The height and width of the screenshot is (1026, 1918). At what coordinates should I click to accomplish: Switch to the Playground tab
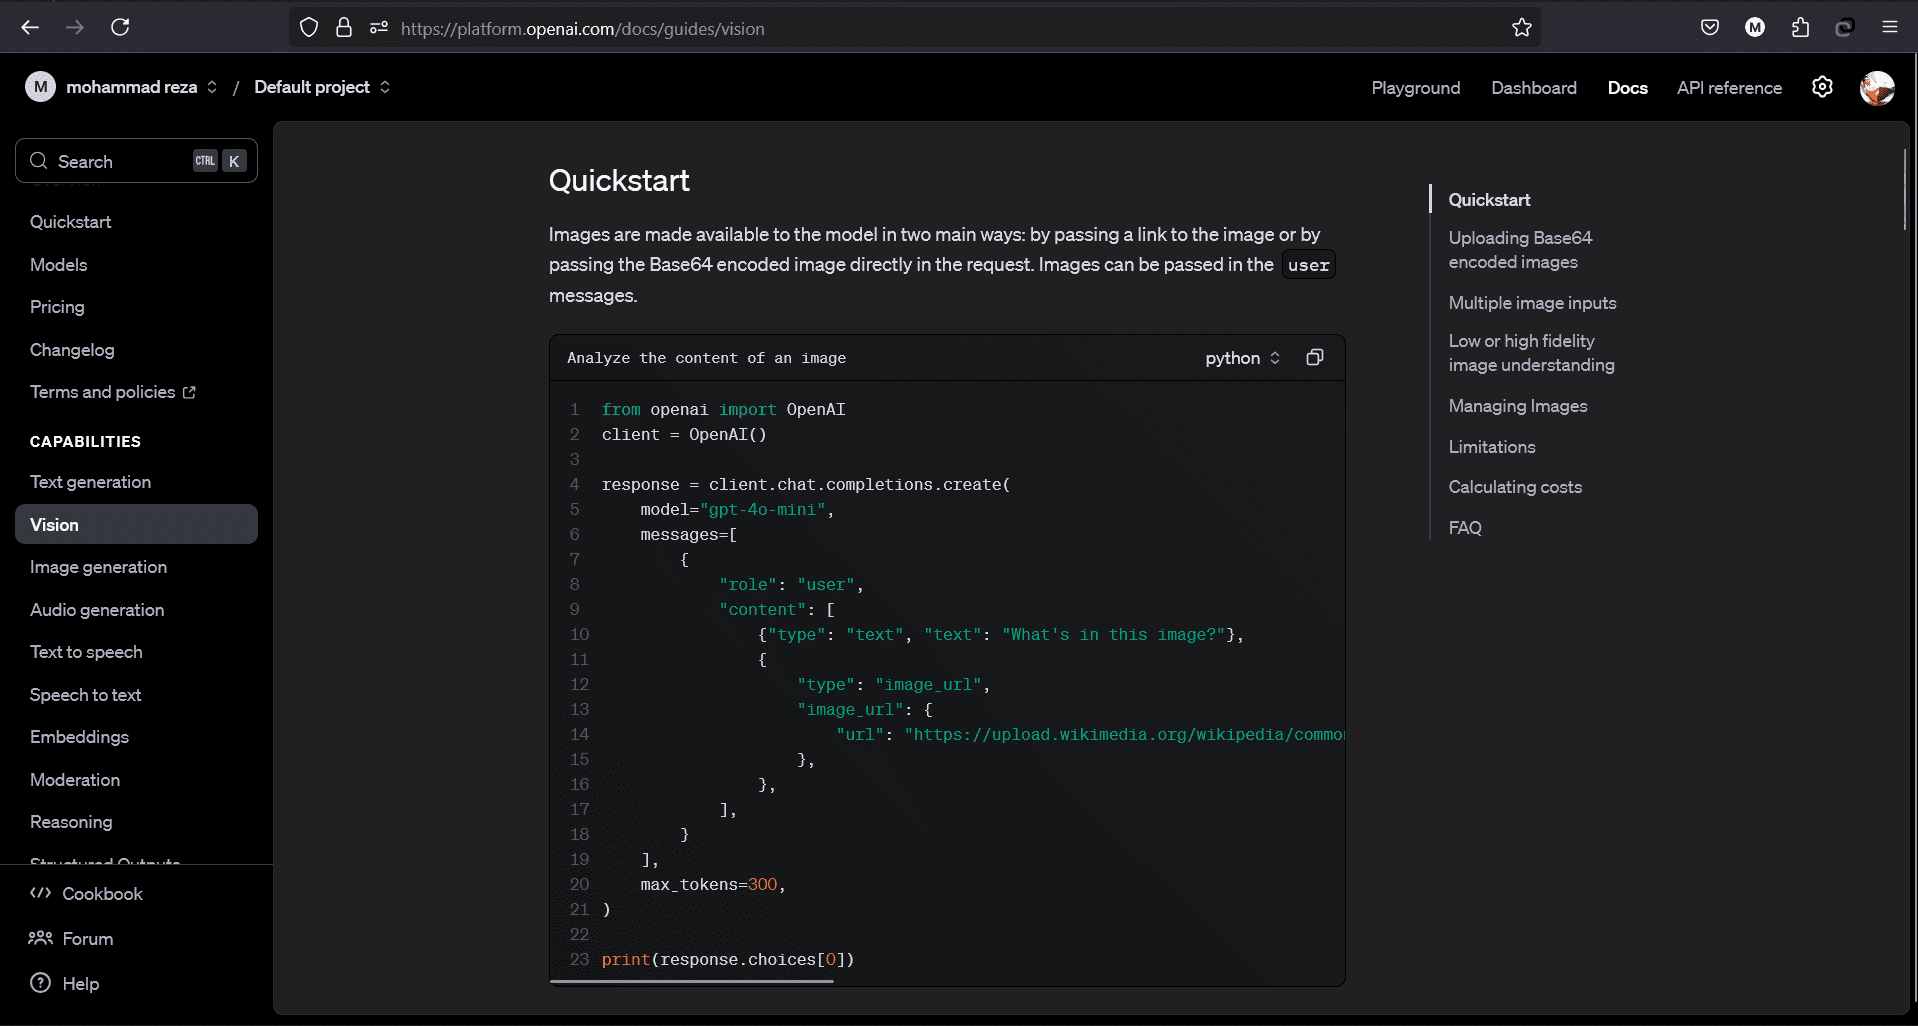(x=1415, y=88)
